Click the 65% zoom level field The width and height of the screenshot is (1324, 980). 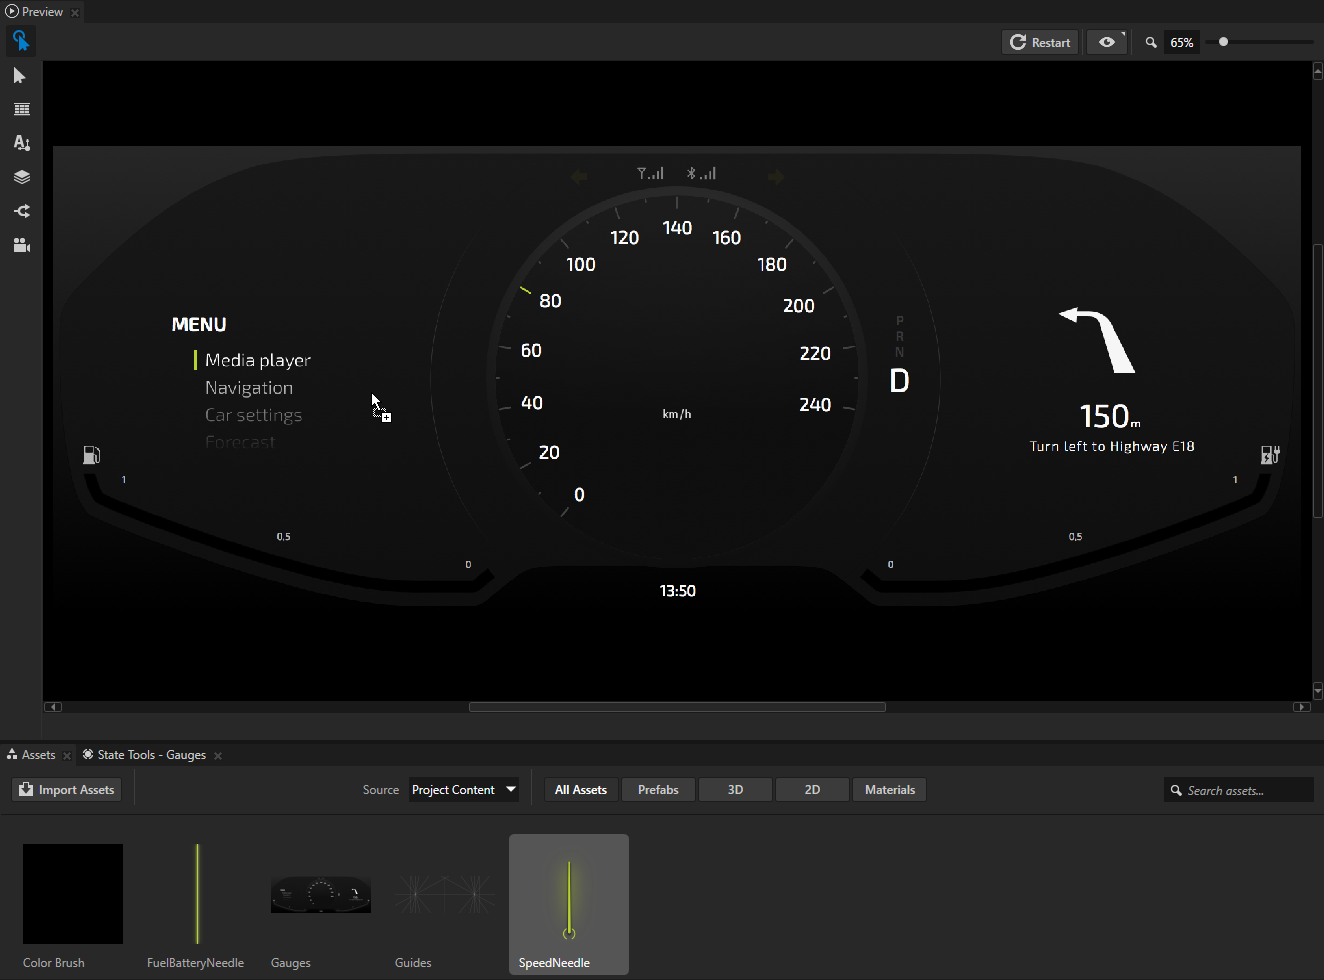1182,43
